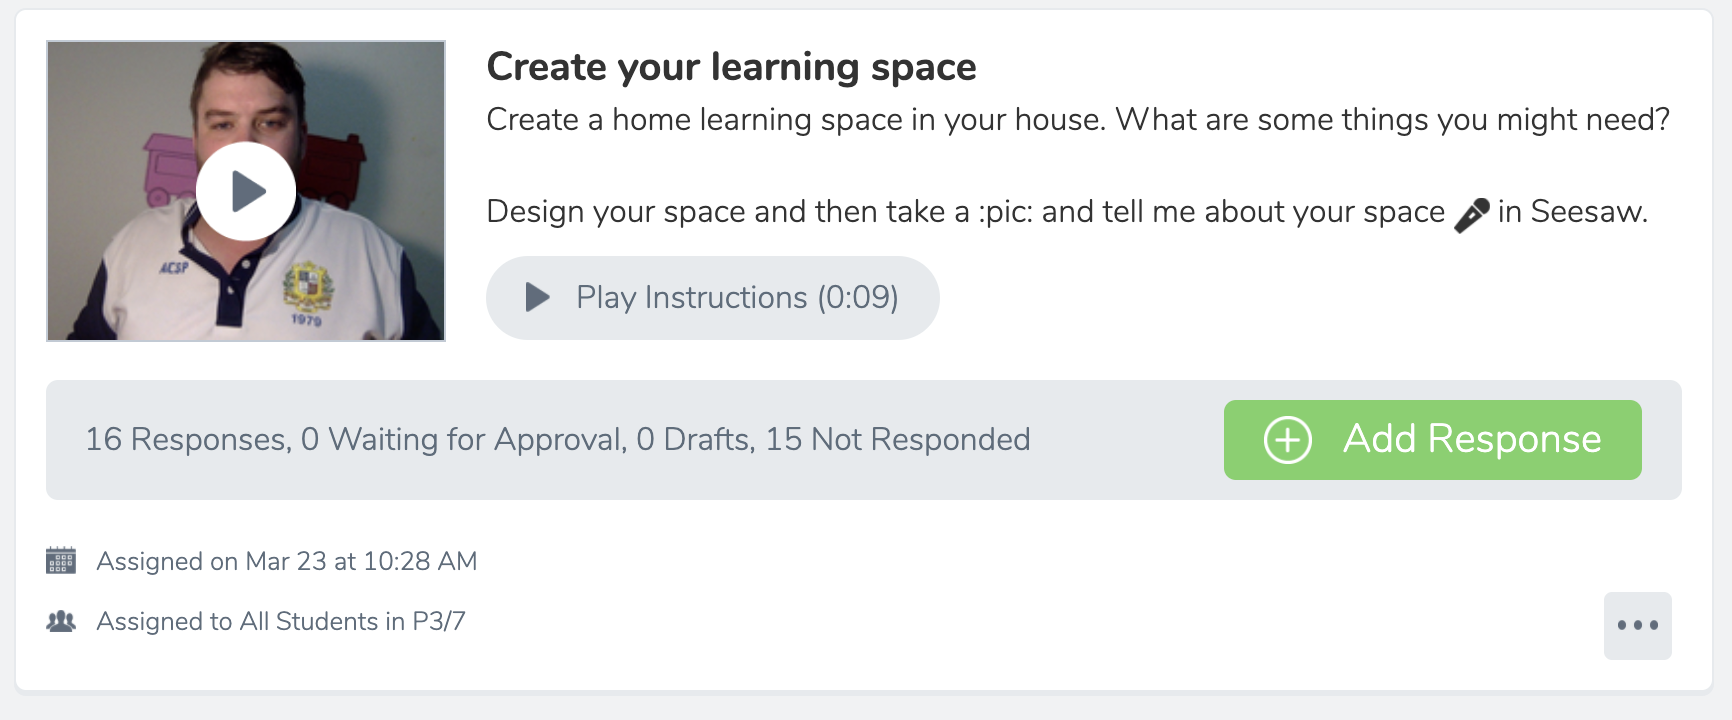This screenshot has width=1732, height=720.
Task: Click the Create your learning space title
Action: coord(731,67)
